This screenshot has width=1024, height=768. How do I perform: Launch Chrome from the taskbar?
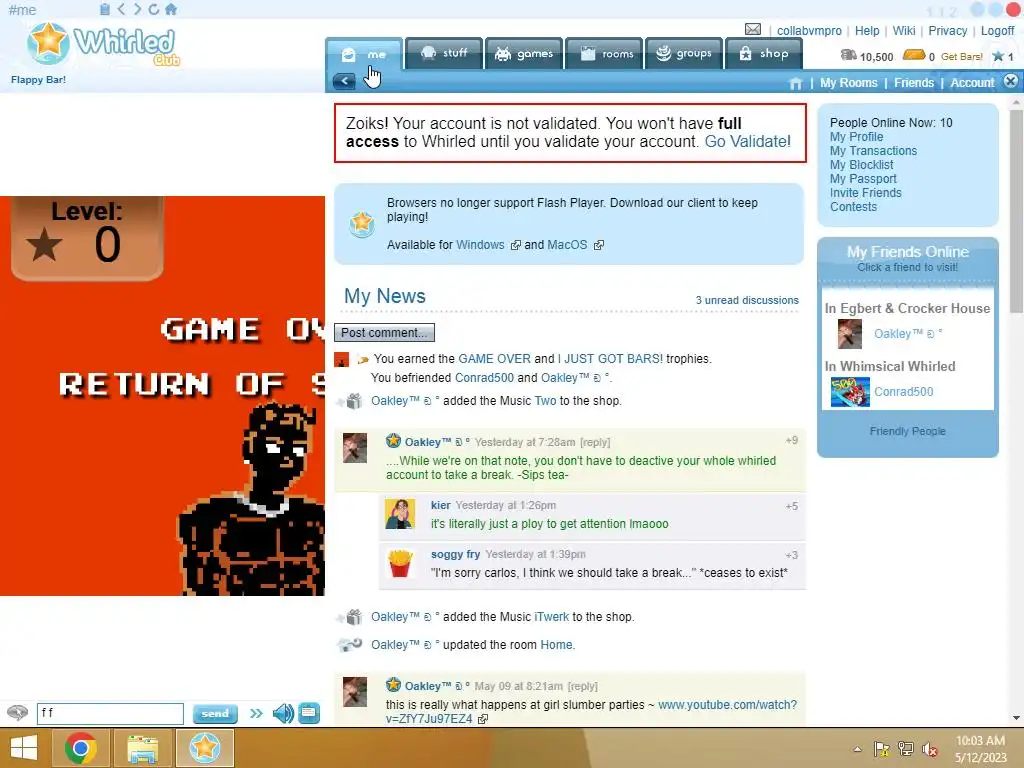click(80, 748)
